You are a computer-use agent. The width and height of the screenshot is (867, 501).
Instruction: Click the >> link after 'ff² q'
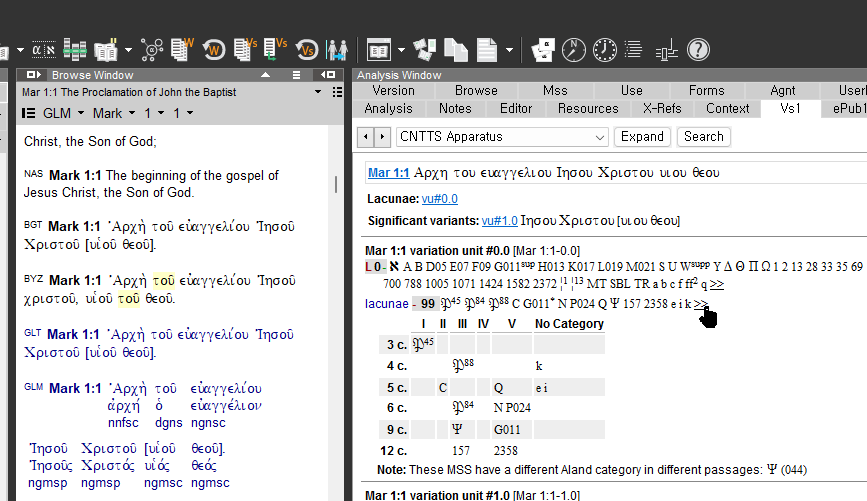coord(717,284)
